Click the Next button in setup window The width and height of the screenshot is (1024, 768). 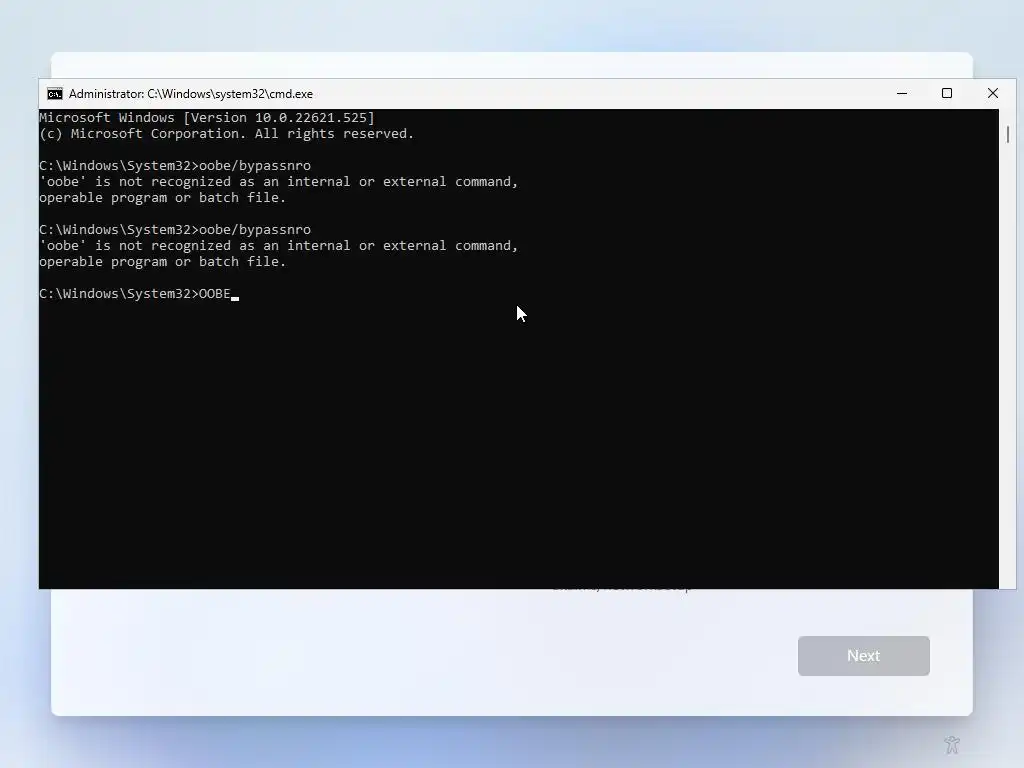point(863,656)
